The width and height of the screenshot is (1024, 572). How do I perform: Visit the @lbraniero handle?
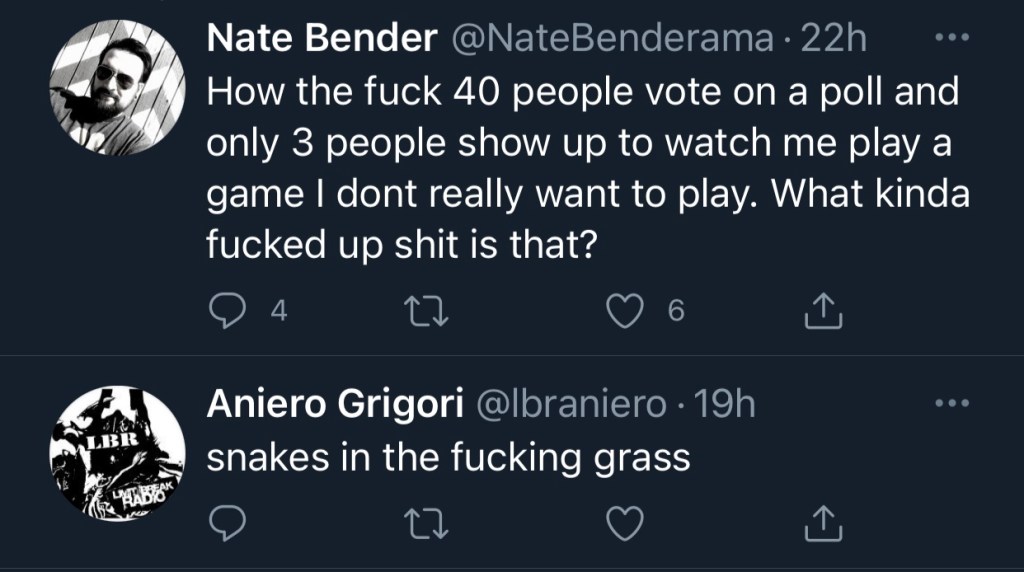tap(568, 404)
